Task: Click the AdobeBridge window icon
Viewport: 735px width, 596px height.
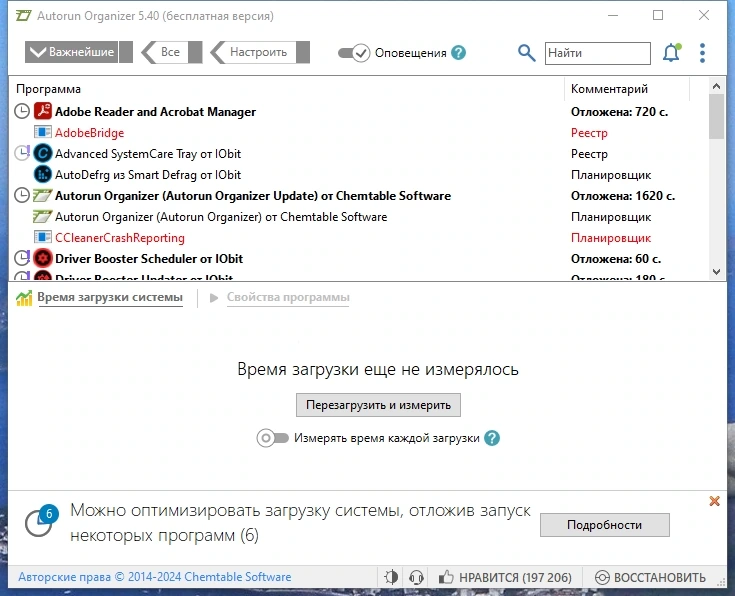Action: [x=43, y=132]
